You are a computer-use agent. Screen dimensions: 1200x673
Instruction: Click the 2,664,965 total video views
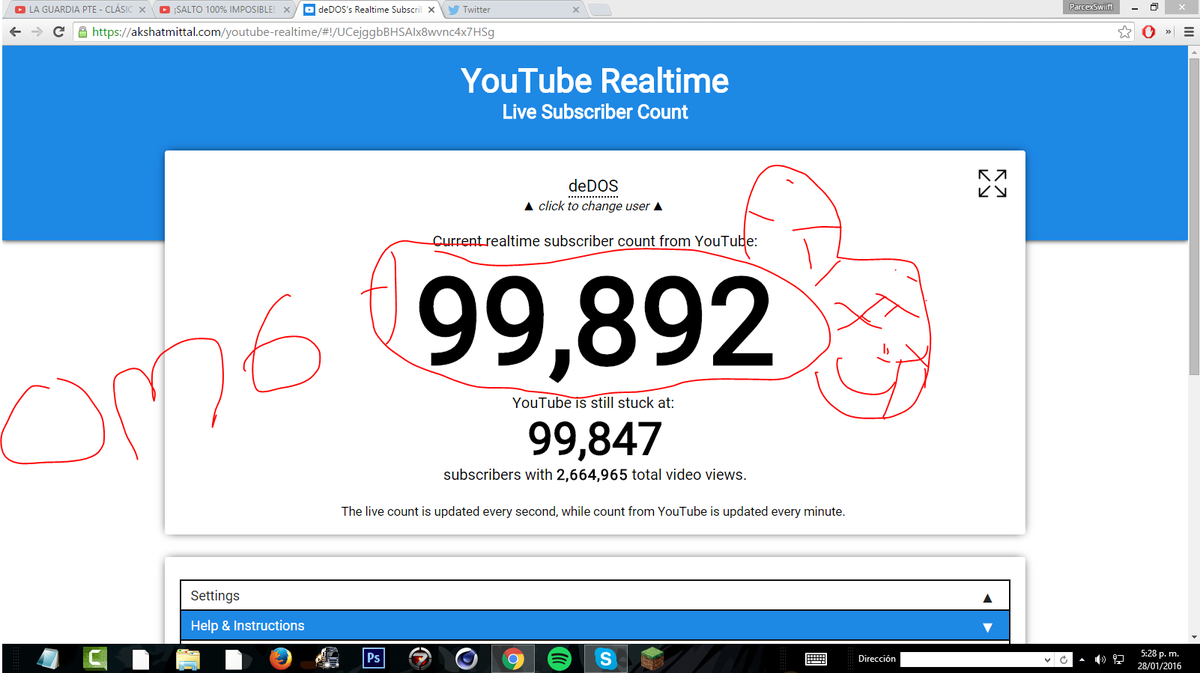tap(592, 475)
